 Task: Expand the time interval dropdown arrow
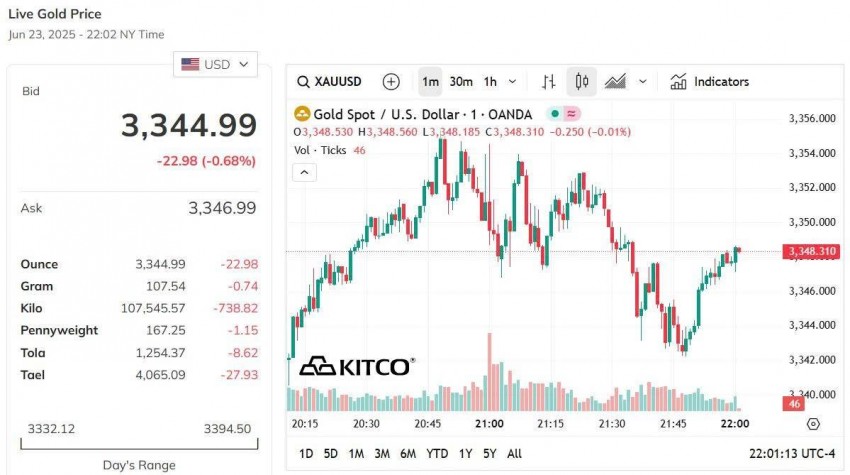513,82
